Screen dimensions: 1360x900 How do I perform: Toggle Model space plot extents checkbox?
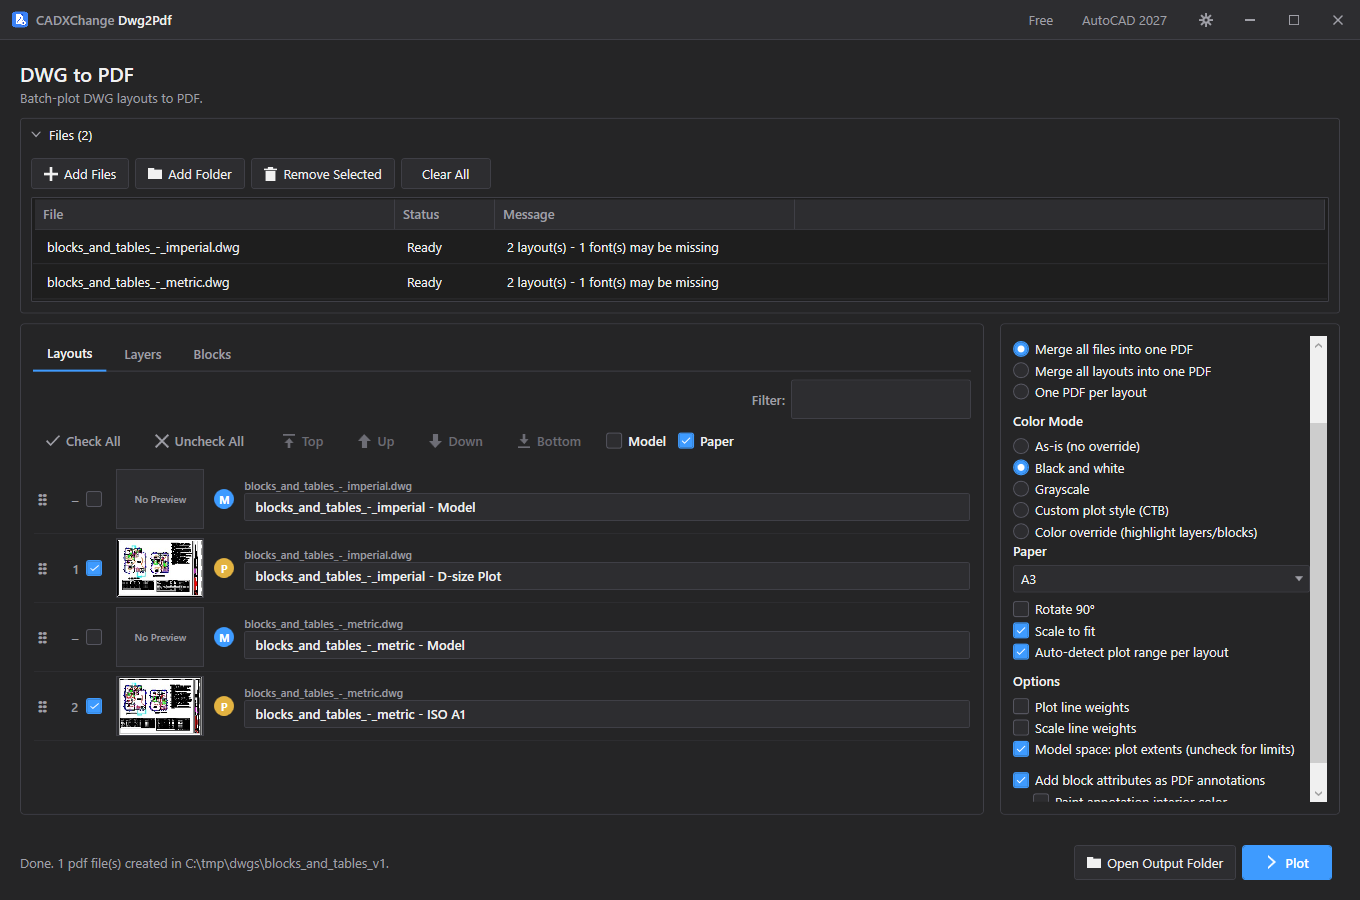1021,749
